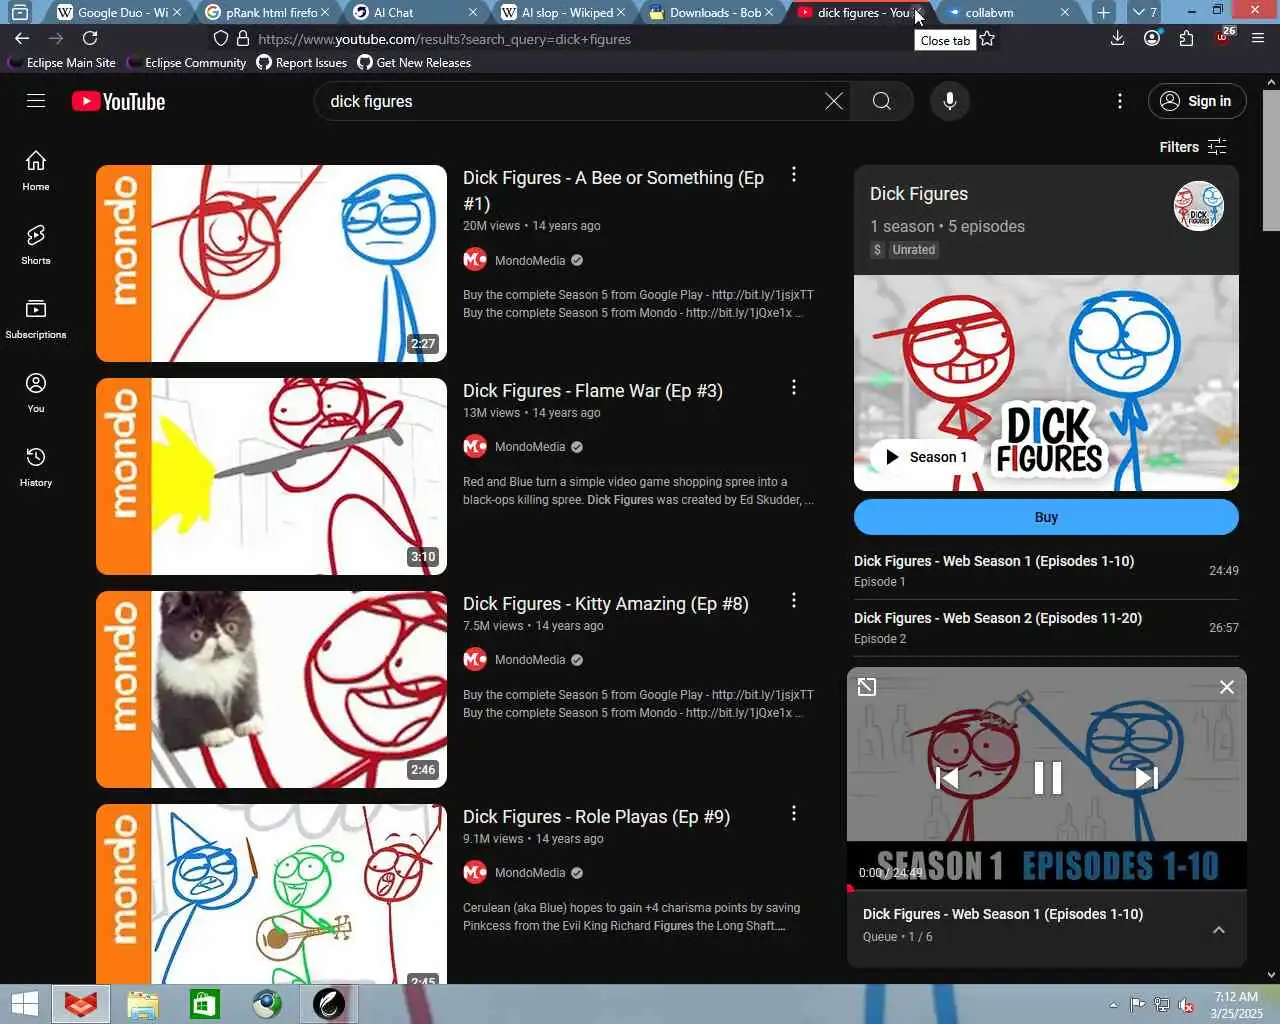The width and height of the screenshot is (1280, 1024).
Task: Open Firefox application menu
Action: pyautogui.click(x=1258, y=39)
